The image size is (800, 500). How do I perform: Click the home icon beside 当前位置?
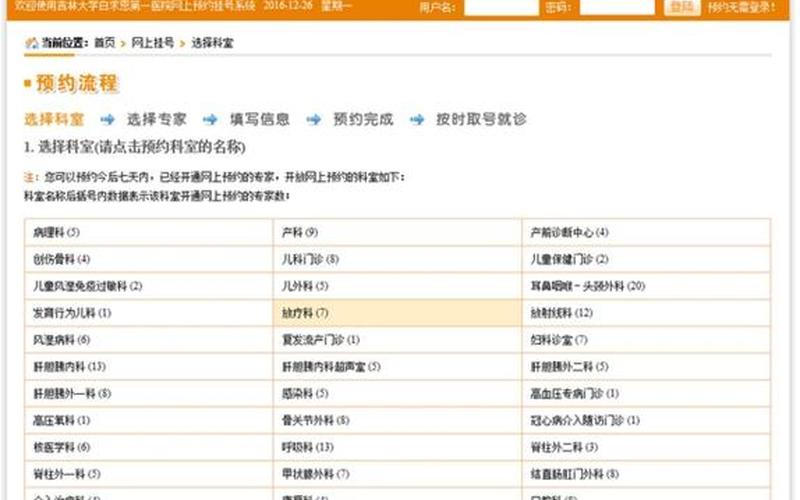click(32, 43)
